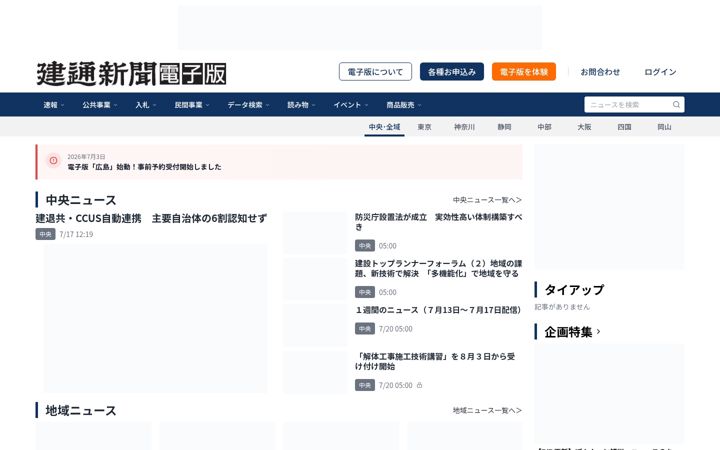Click the 記事がありません text under タイアップ
This screenshot has height=450, width=720.
pos(562,307)
